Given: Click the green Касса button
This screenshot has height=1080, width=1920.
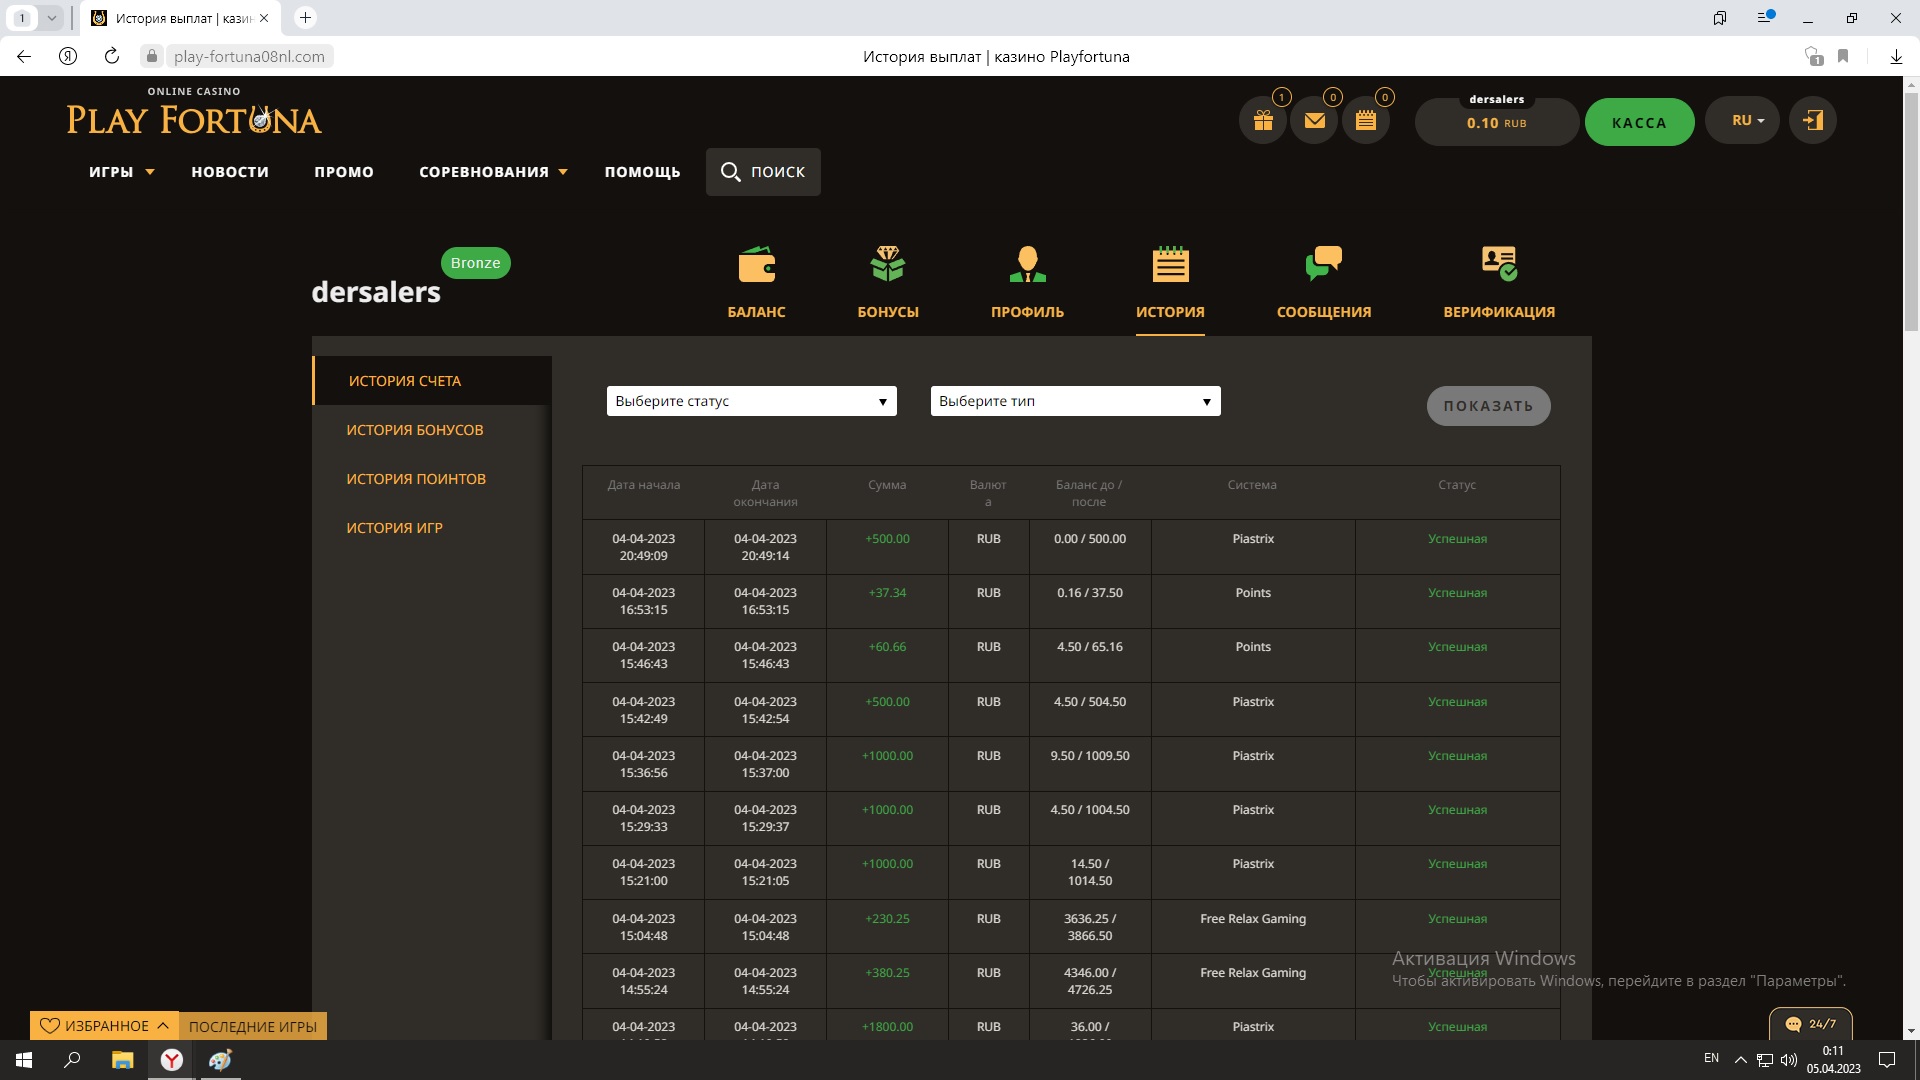Looking at the screenshot, I should 1638,123.
